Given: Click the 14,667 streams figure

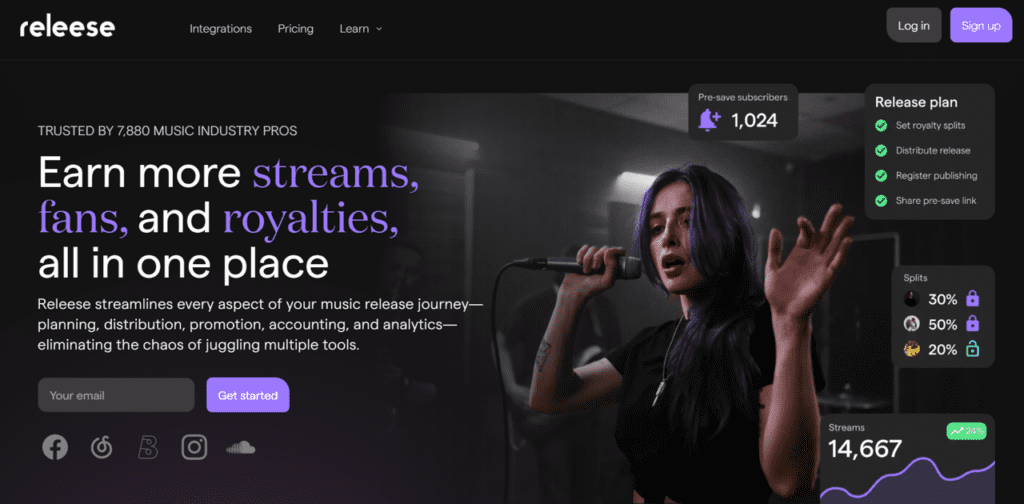Looking at the screenshot, I should click(x=865, y=449).
